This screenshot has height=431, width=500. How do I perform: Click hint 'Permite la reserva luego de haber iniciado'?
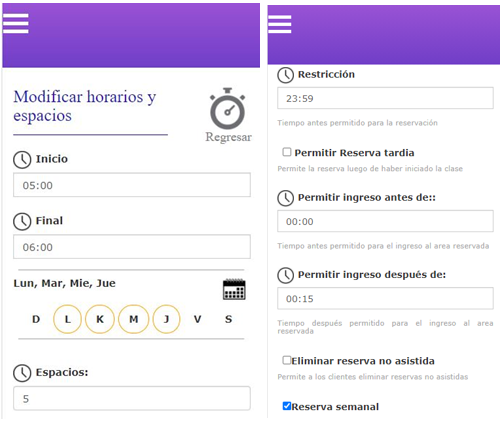370,169
